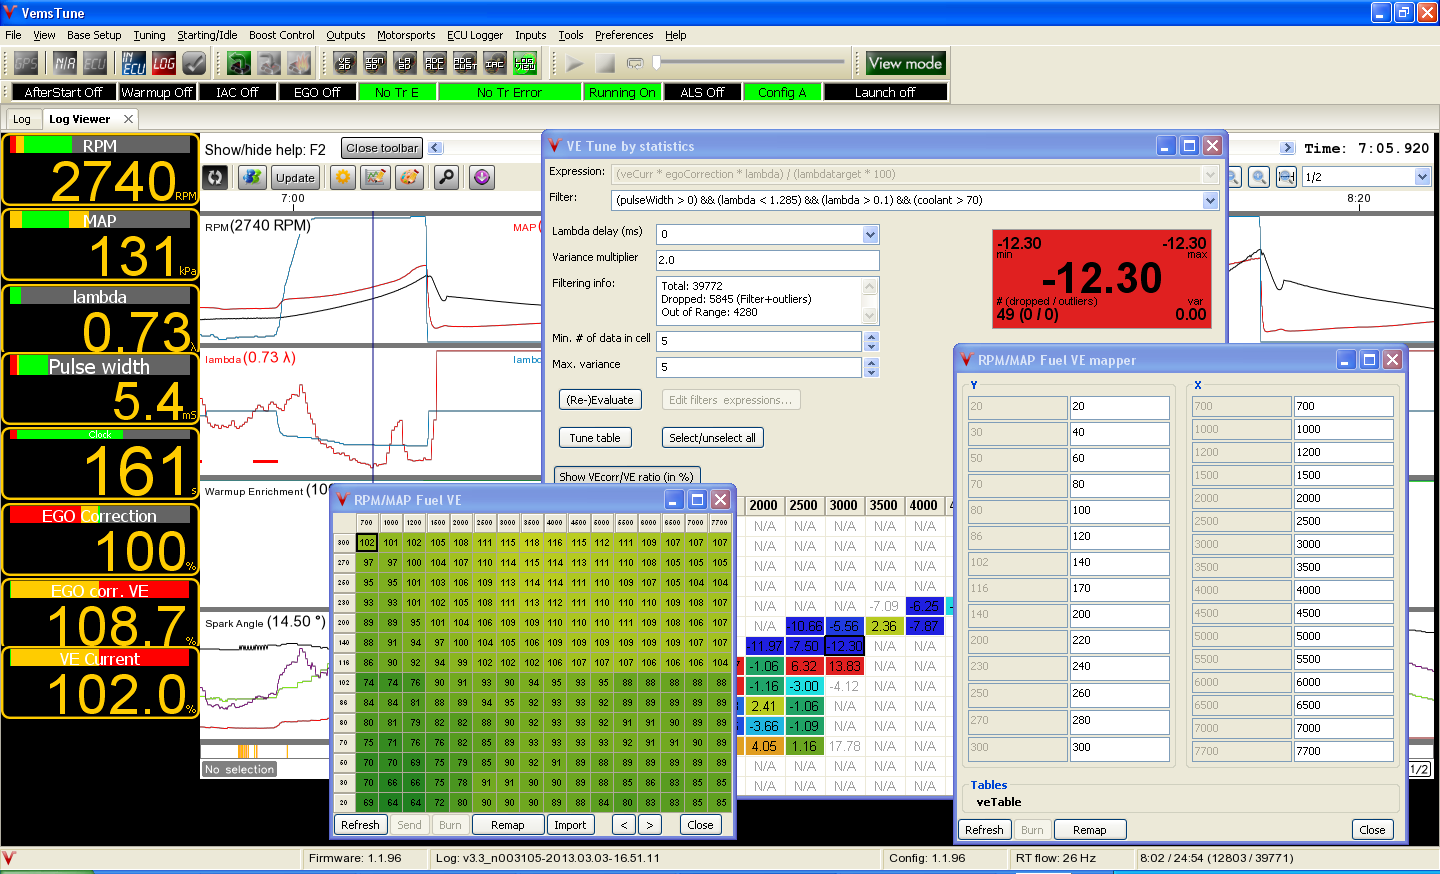
Task: Click the Y axis field with value 170
Action: pyautogui.click(x=1120, y=588)
